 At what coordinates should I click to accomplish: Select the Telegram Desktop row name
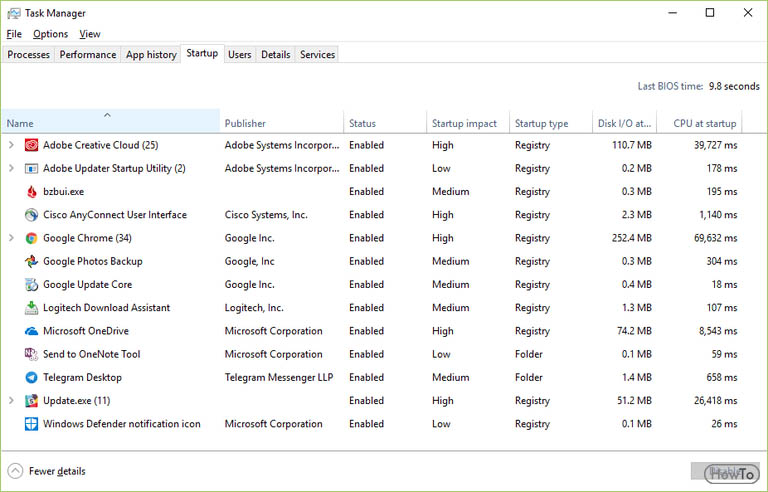click(82, 377)
